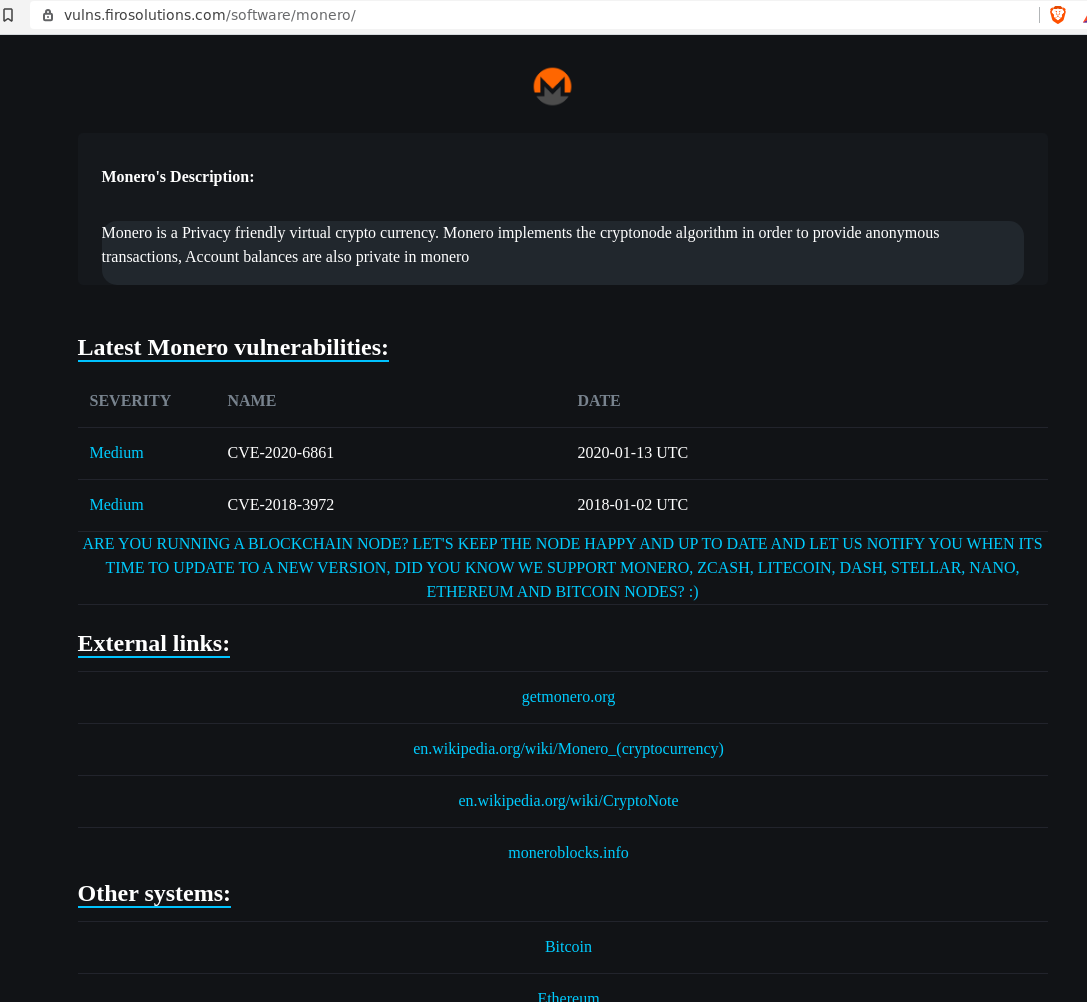The height and width of the screenshot is (1002, 1087).
Task: Open the Ethereum system link
Action: (568, 996)
